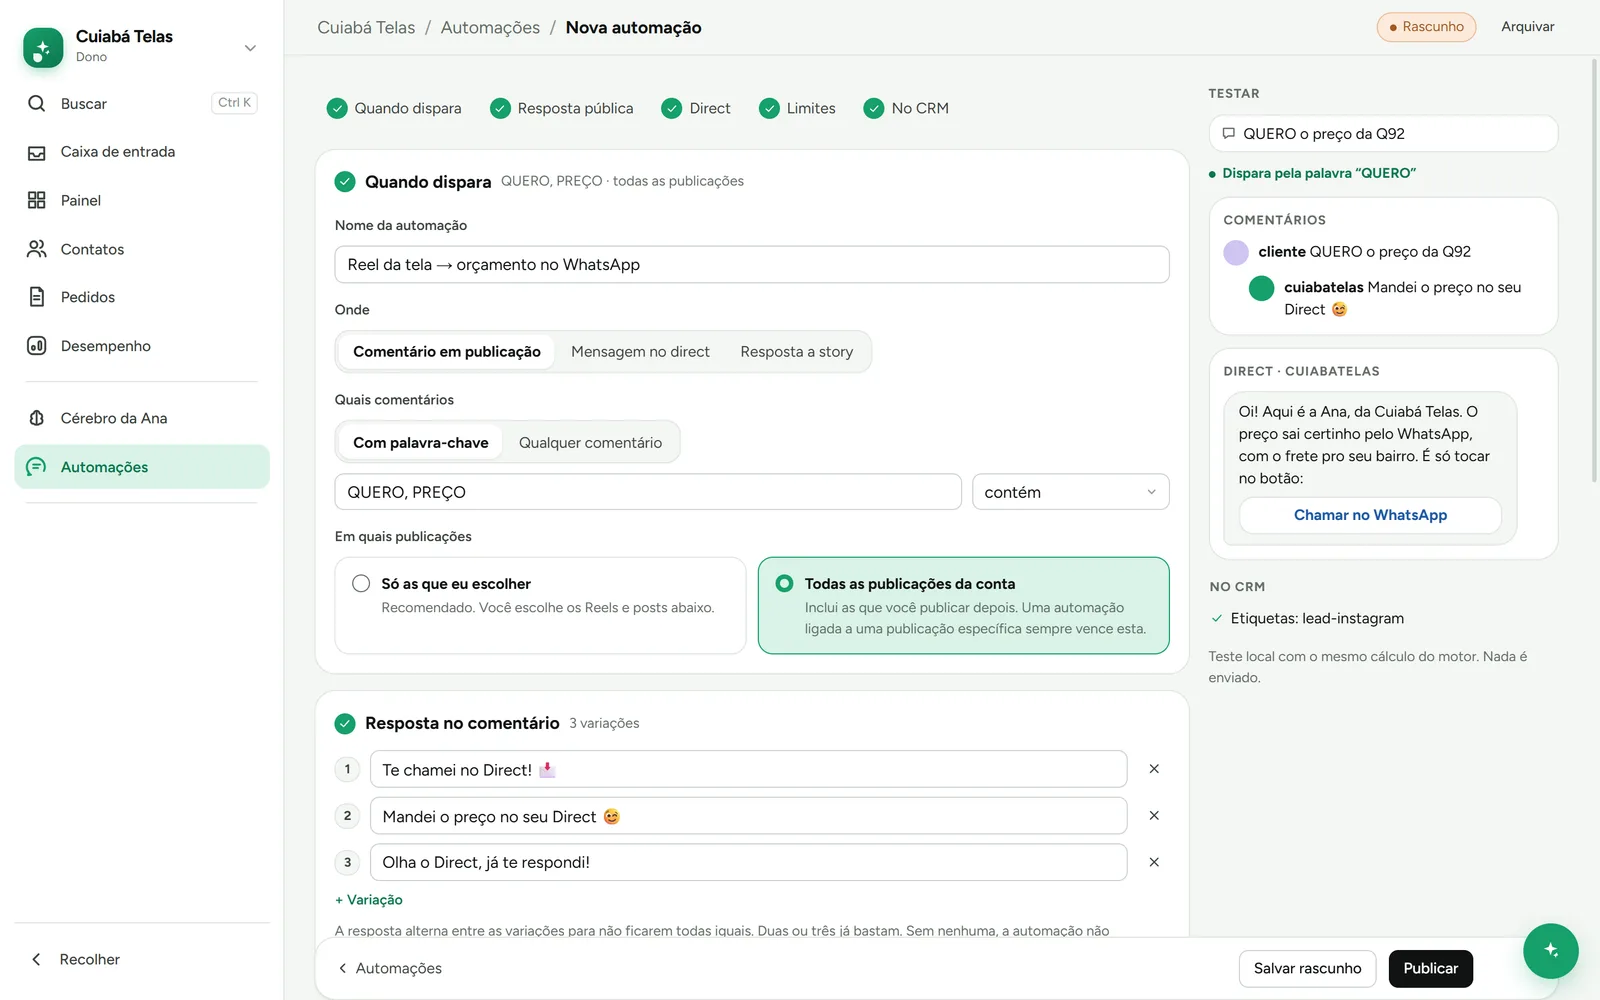Select 'Só as que eu escolher' option
Viewport: 1600px width, 1000px height.
coord(541,605)
